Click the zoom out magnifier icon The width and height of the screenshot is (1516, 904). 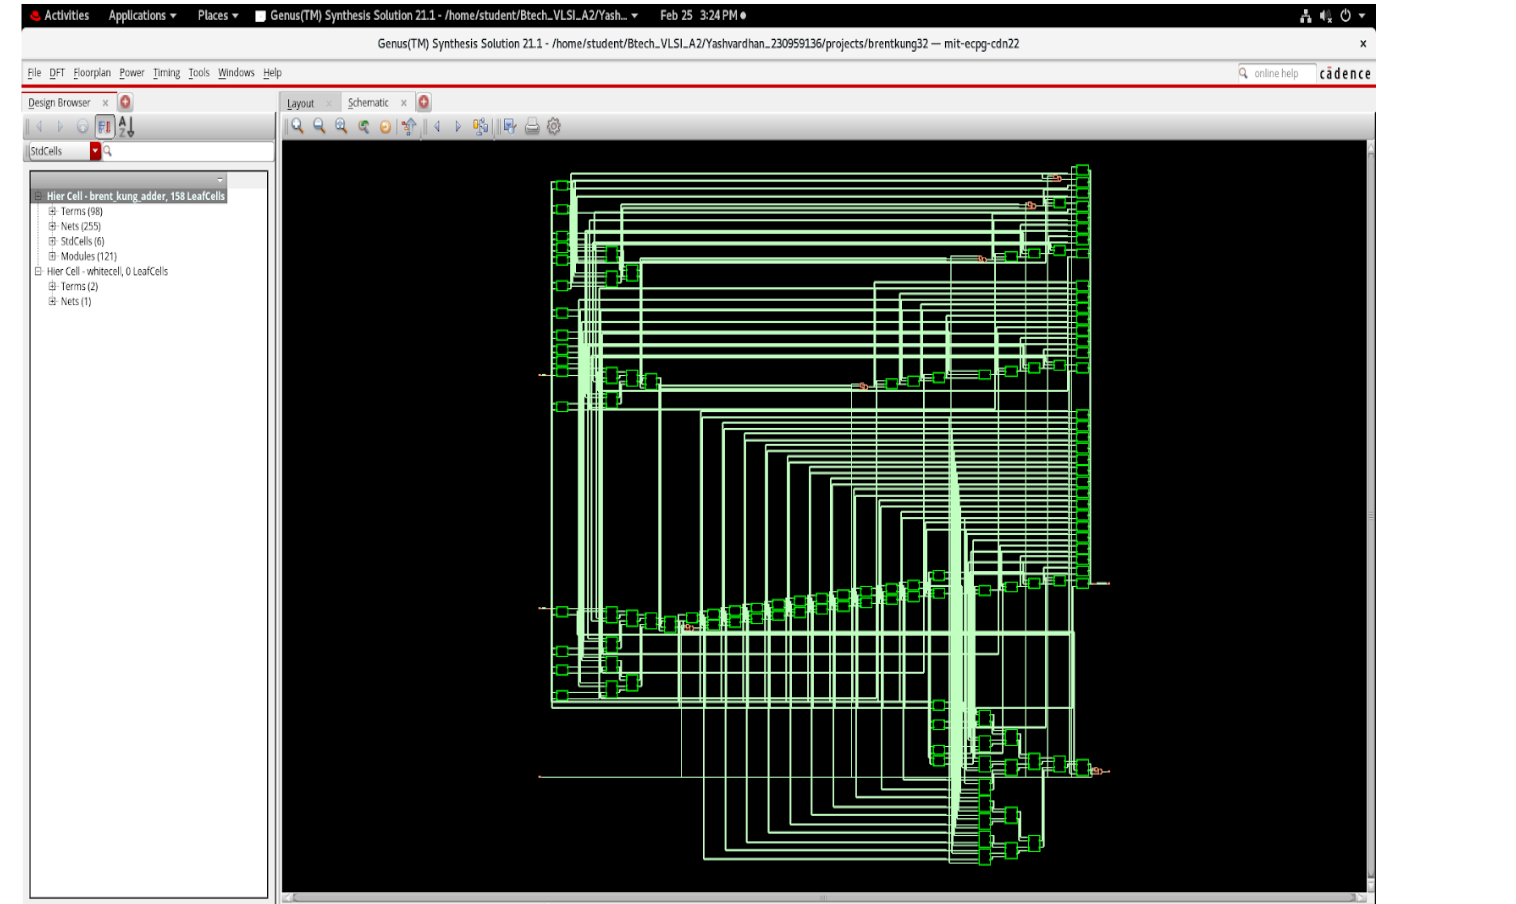tap(319, 126)
